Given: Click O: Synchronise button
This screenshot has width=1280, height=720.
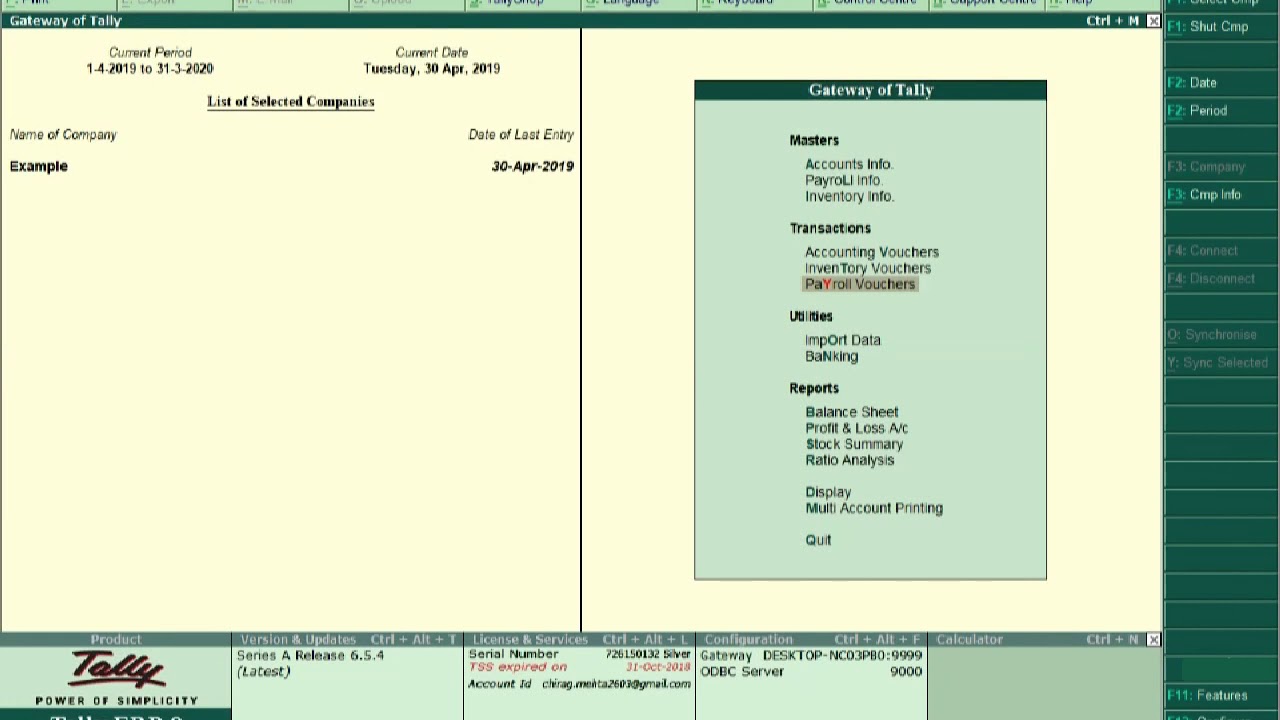Looking at the screenshot, I should [1220, 335].
